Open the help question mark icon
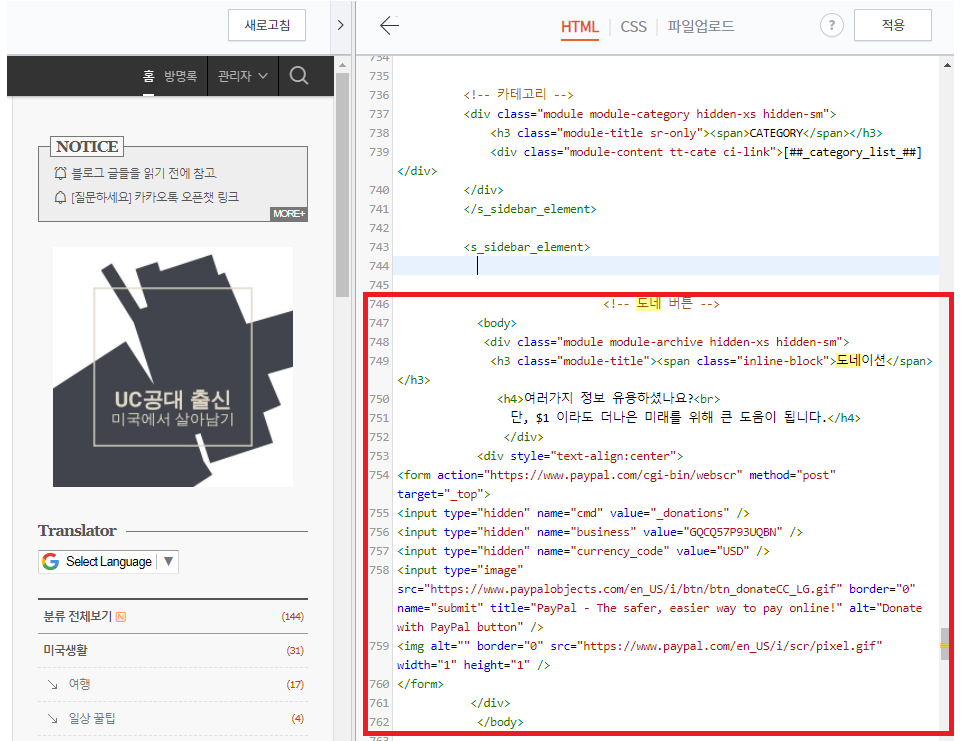This screenshot has height=741, width=962. click(x=831, y=25)
